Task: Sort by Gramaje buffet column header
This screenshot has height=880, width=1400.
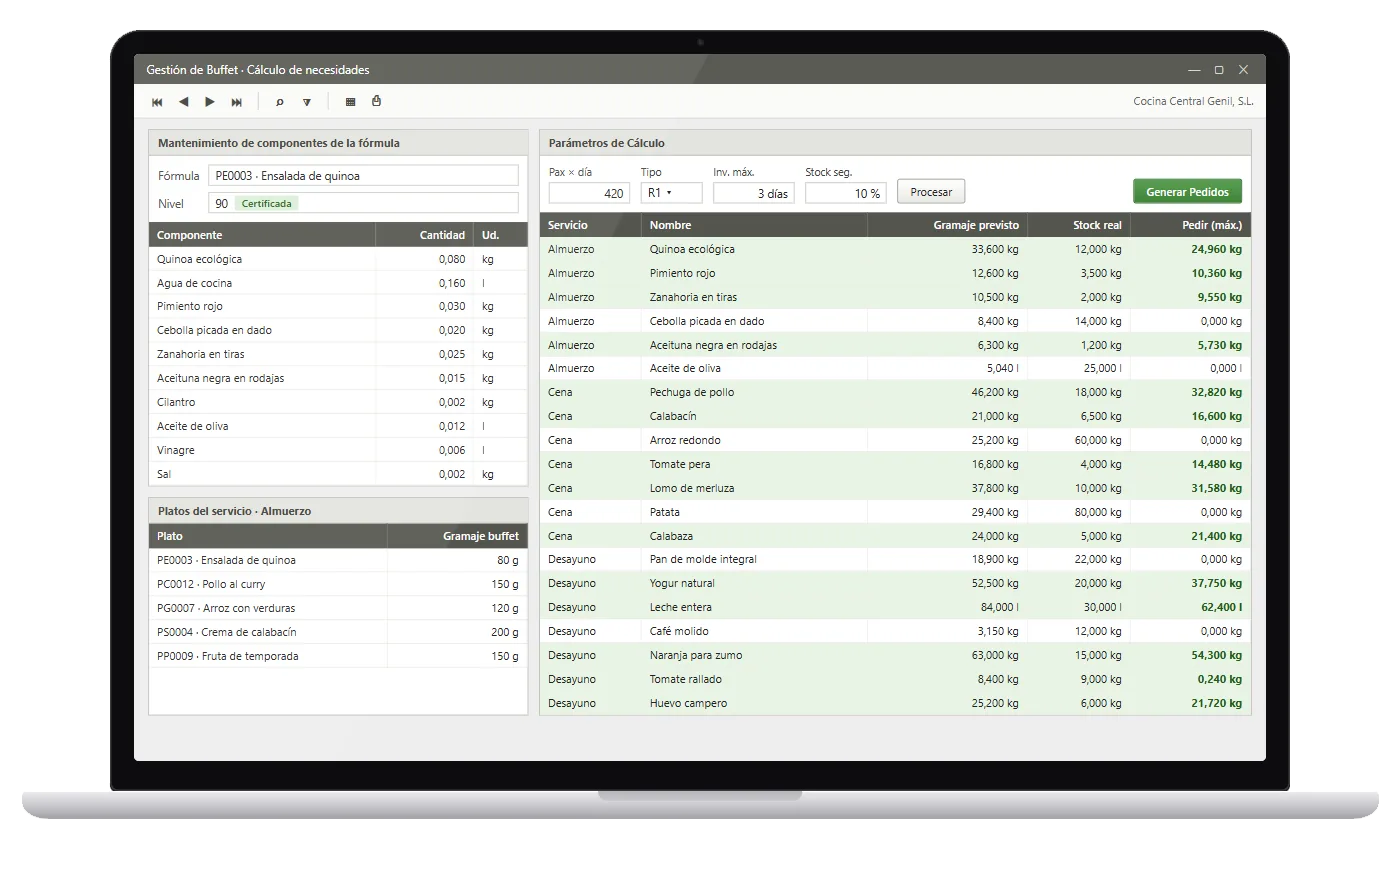Action: [457, 536]
